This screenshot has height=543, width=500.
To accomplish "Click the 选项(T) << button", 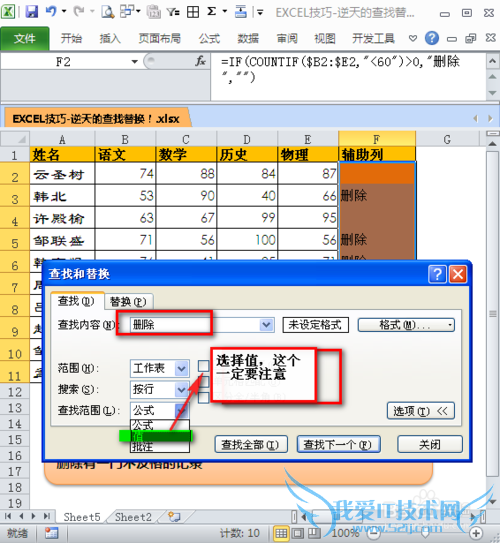I will pos(420,411).
